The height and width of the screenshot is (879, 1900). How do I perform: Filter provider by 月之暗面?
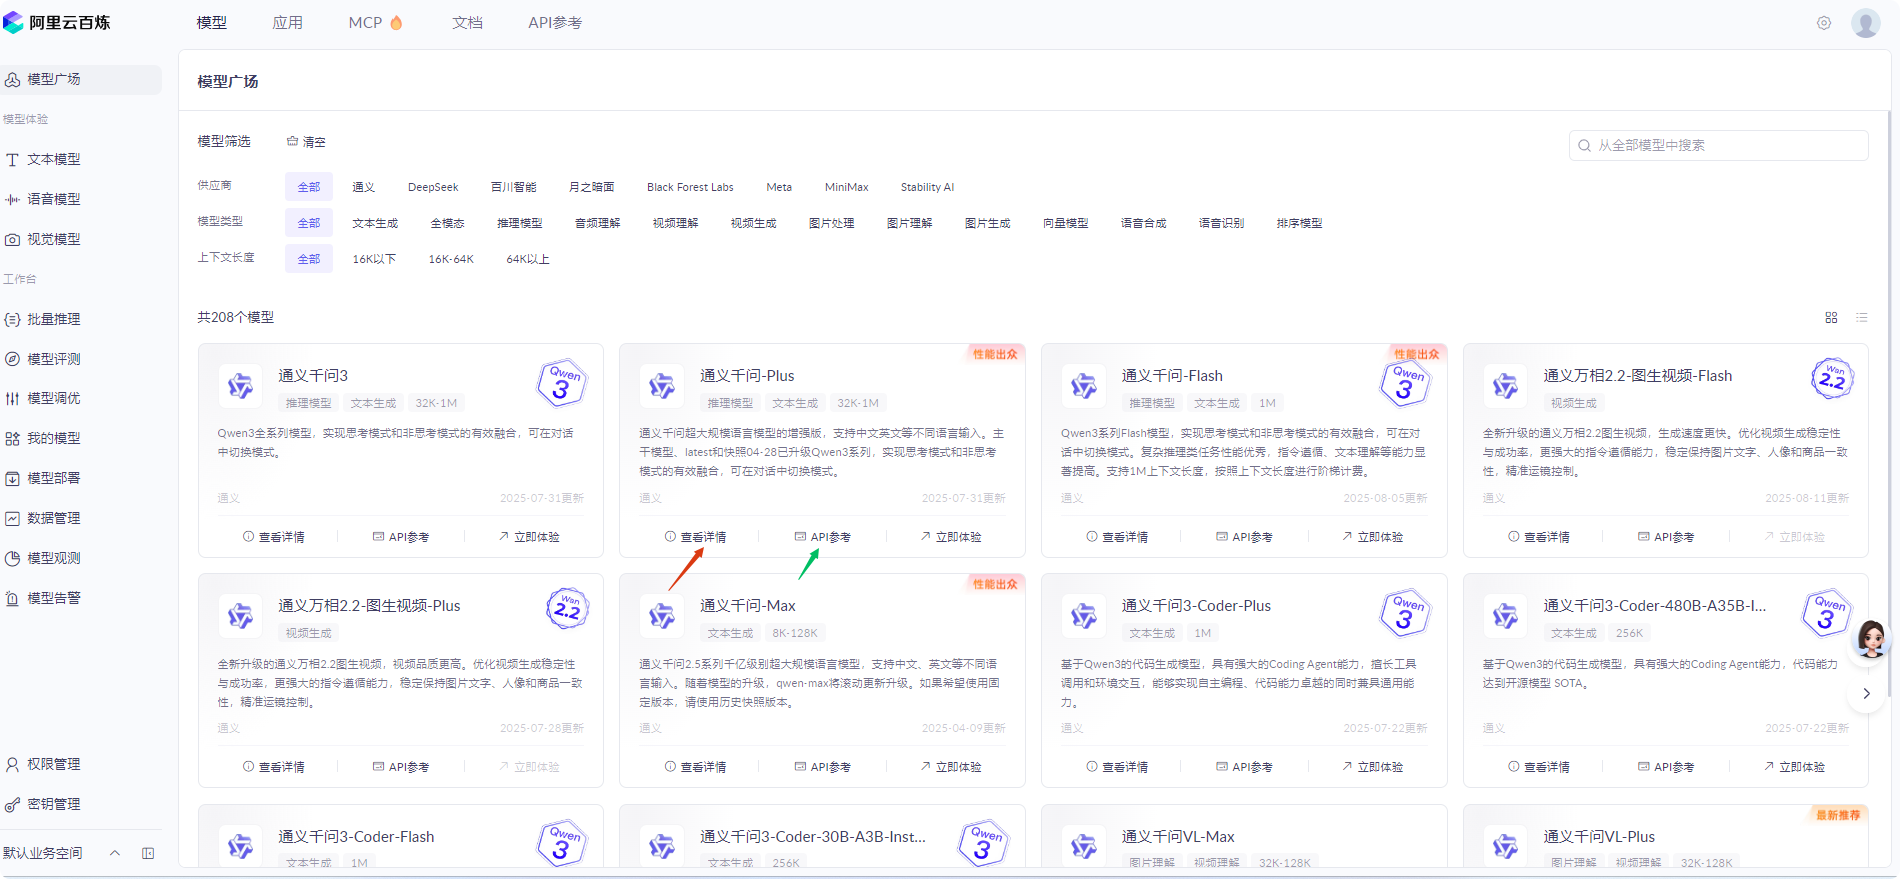click(x=592, y=187)
